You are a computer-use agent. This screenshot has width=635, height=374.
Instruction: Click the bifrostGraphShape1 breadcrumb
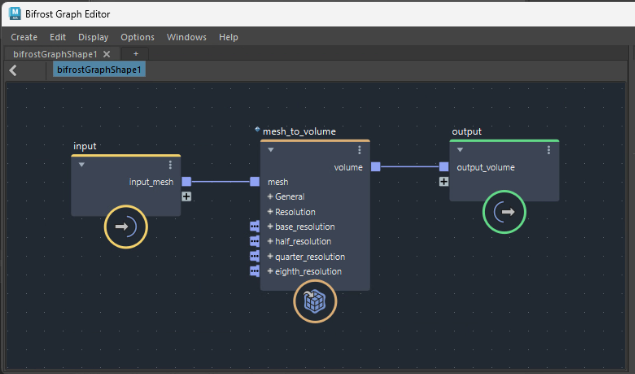(x=99, y=70)
